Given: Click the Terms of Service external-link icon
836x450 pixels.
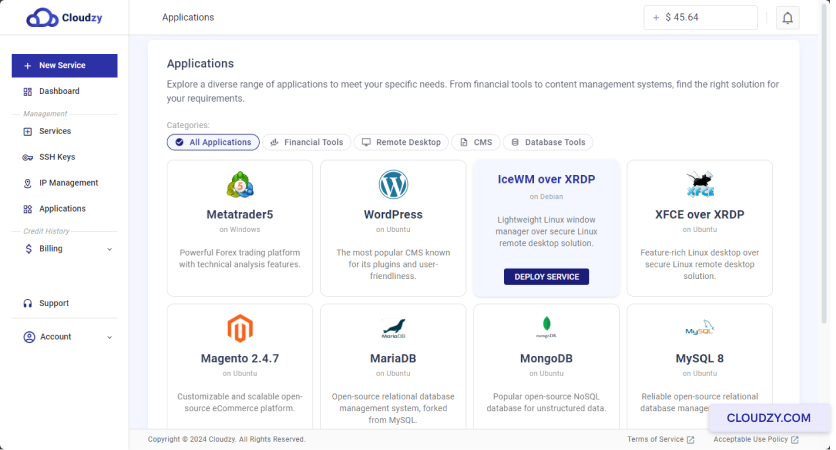Looking at the screenshot, I should pyautogui.click(x=690, y=440).
